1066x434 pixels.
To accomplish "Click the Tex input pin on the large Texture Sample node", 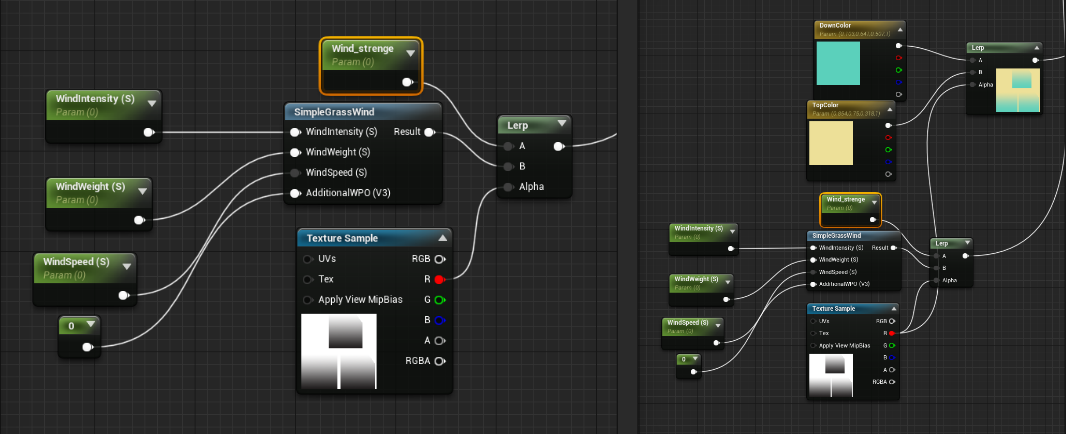I will 308,280.
